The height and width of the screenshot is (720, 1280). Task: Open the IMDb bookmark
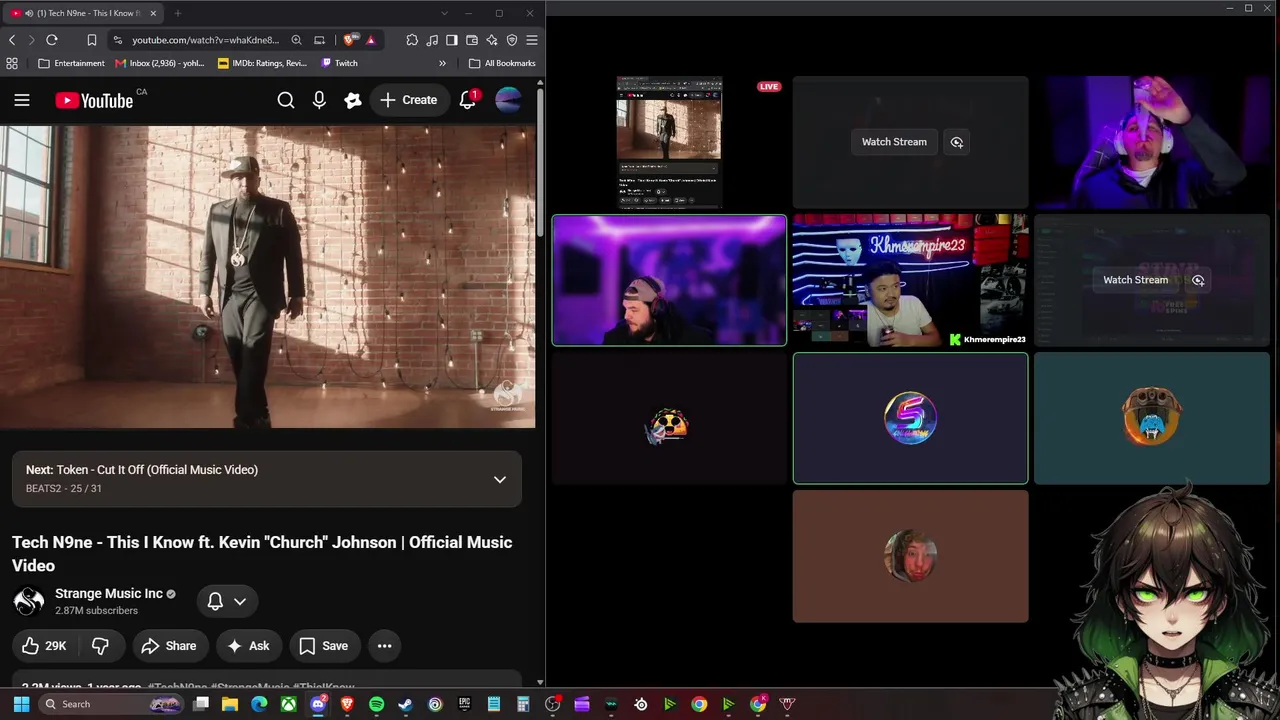(x=262, y=63)
